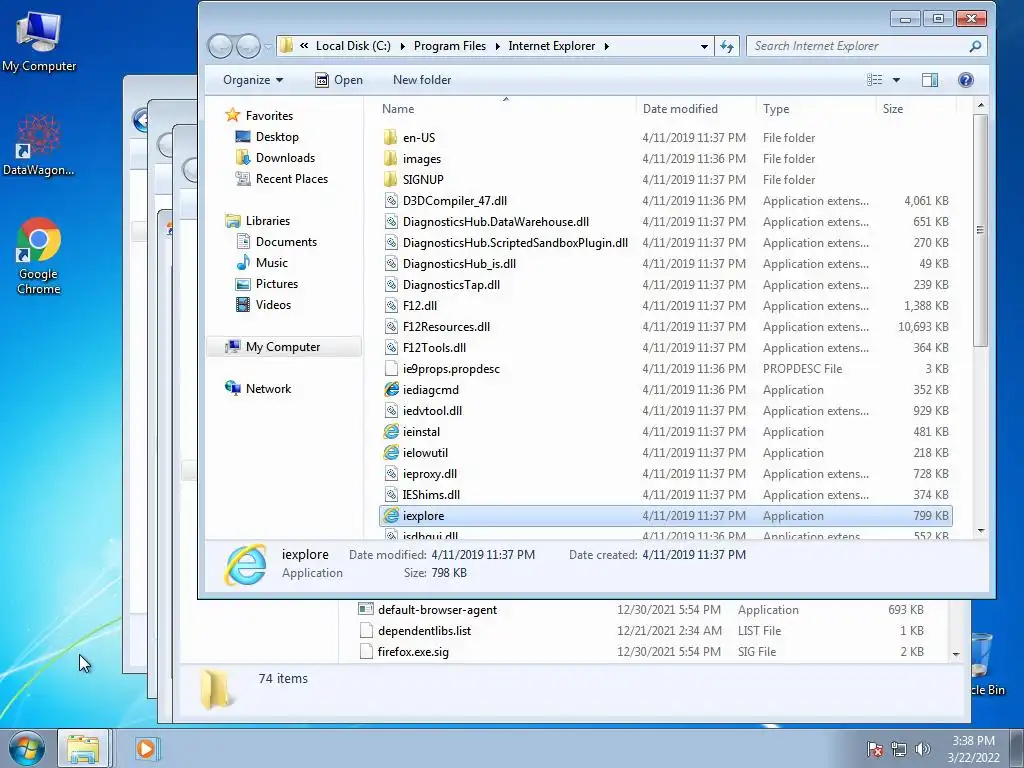Expand arrow after Program Files breadcrumb

point(498,46)
